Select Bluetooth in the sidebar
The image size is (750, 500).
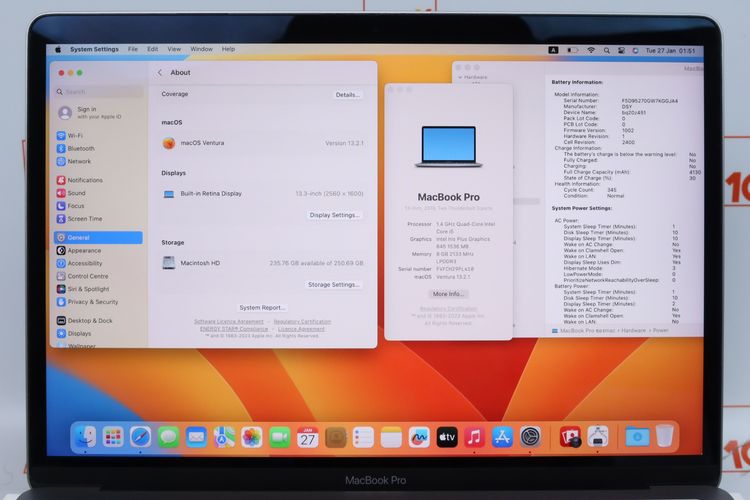tap(99, 149)
